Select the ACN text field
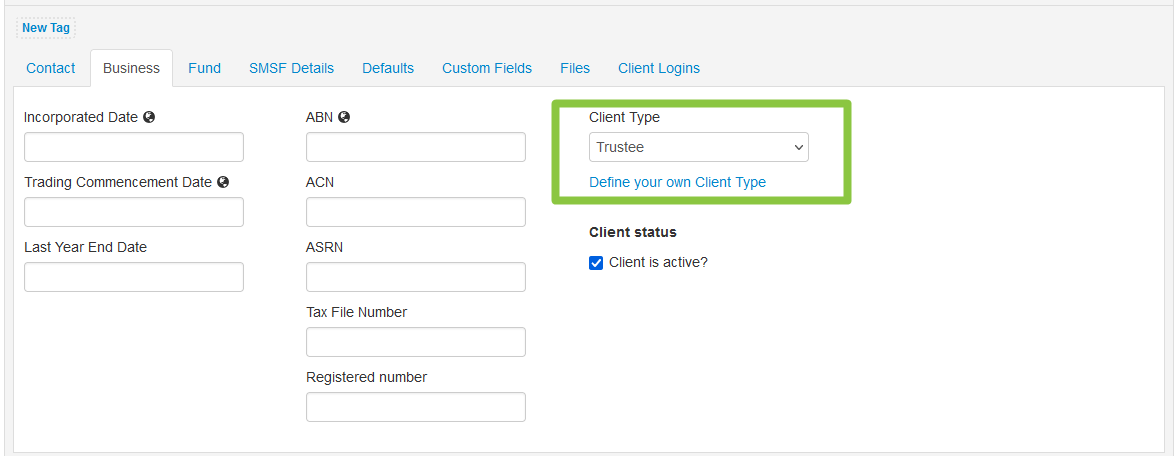The height and width of the screenshot is (456, 1174). coord(416,212)
